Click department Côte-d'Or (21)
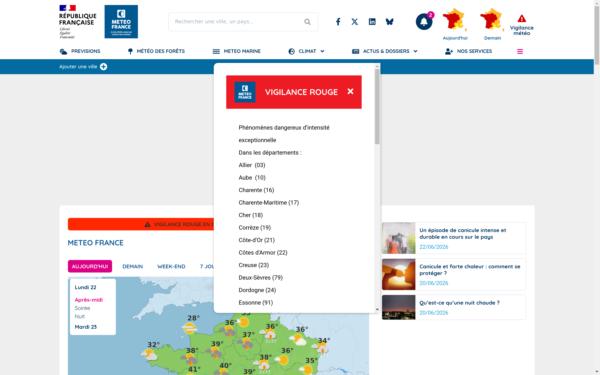 [x=256, y=240]
